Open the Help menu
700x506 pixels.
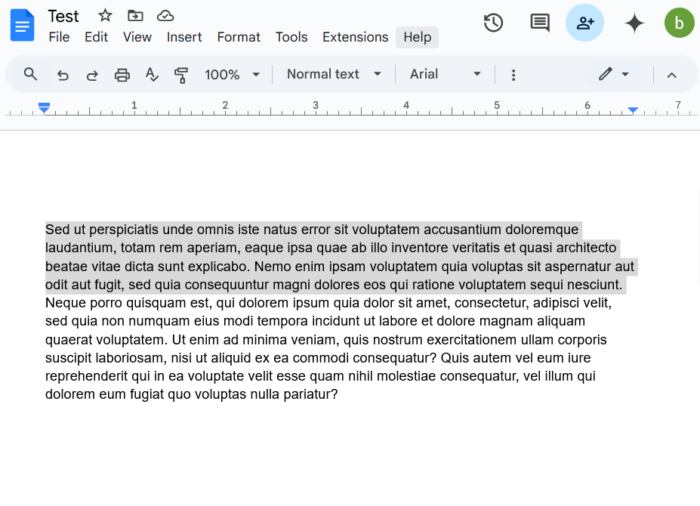[417, 37]
